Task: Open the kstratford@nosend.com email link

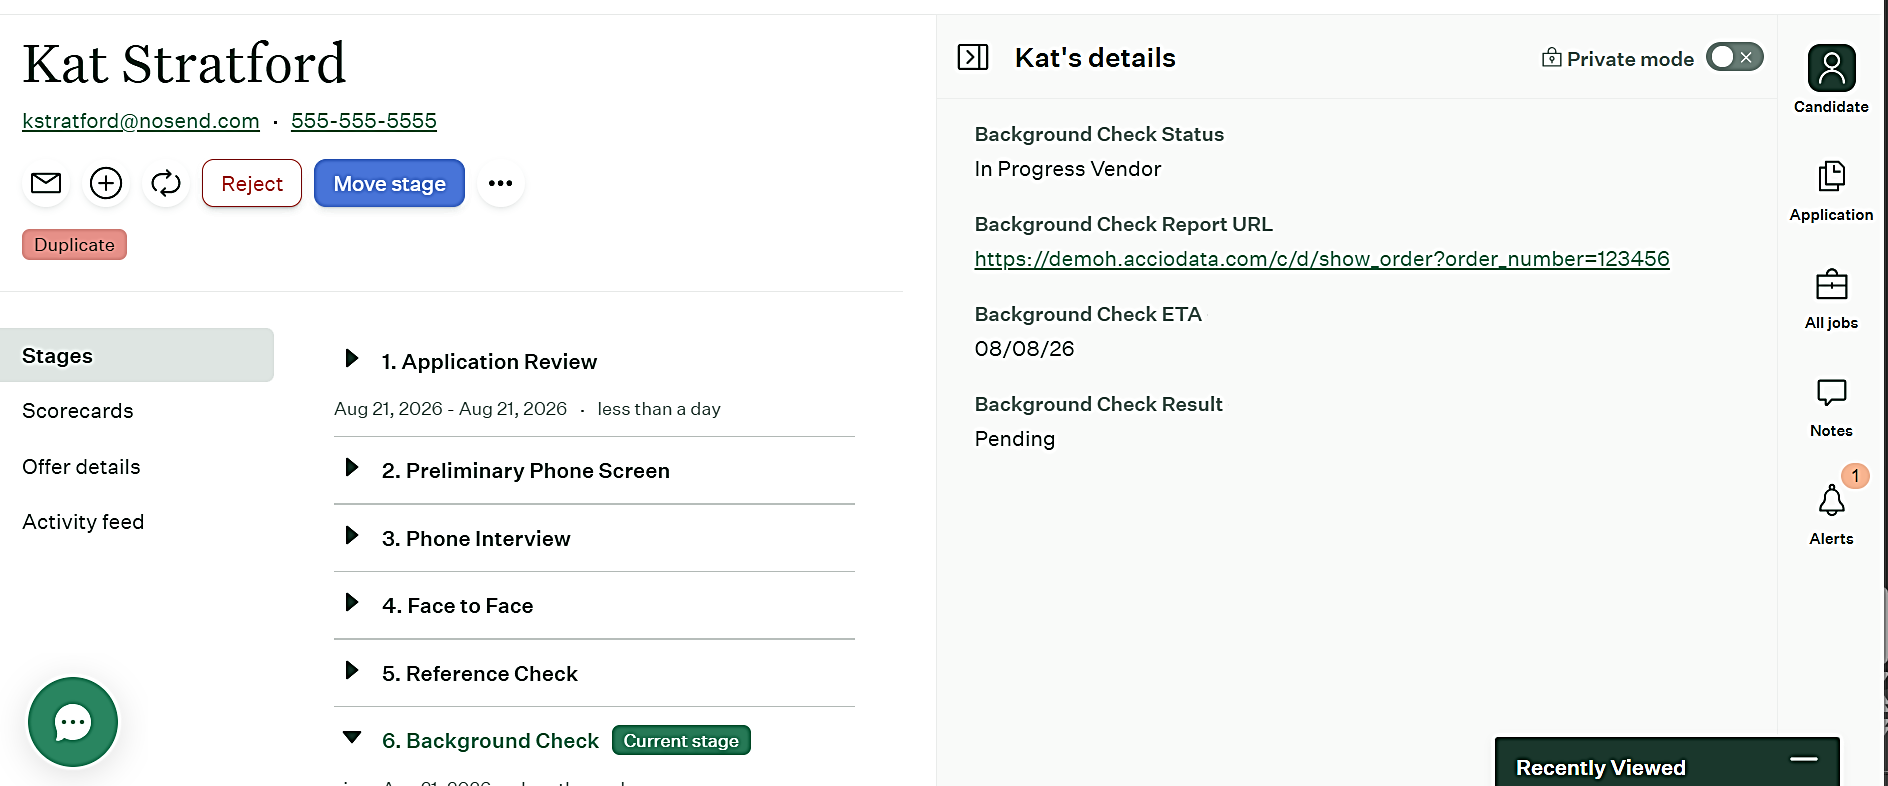Action: pos(141,121)
